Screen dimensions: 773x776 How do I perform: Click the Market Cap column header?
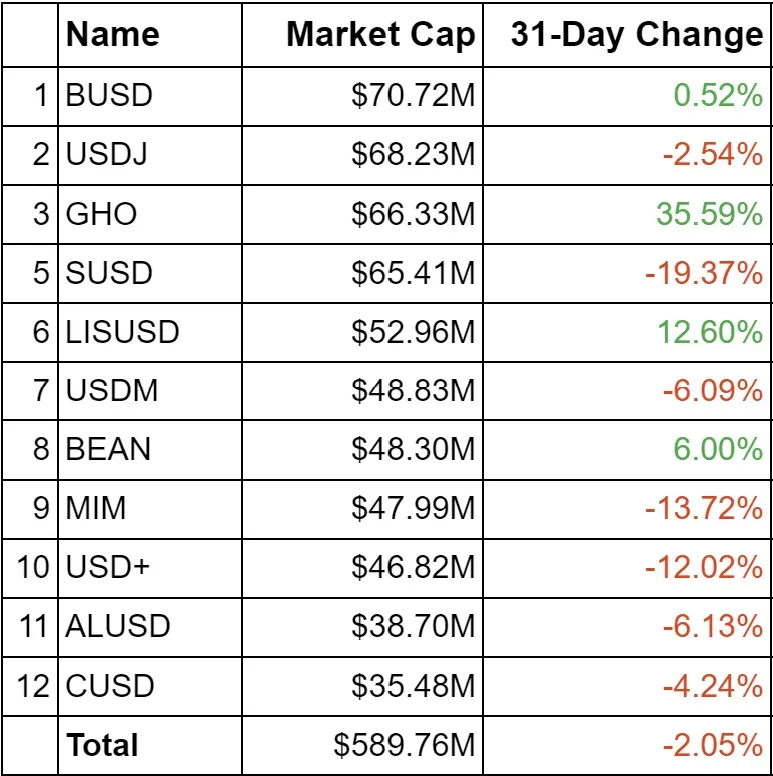[x=380, y=36]
